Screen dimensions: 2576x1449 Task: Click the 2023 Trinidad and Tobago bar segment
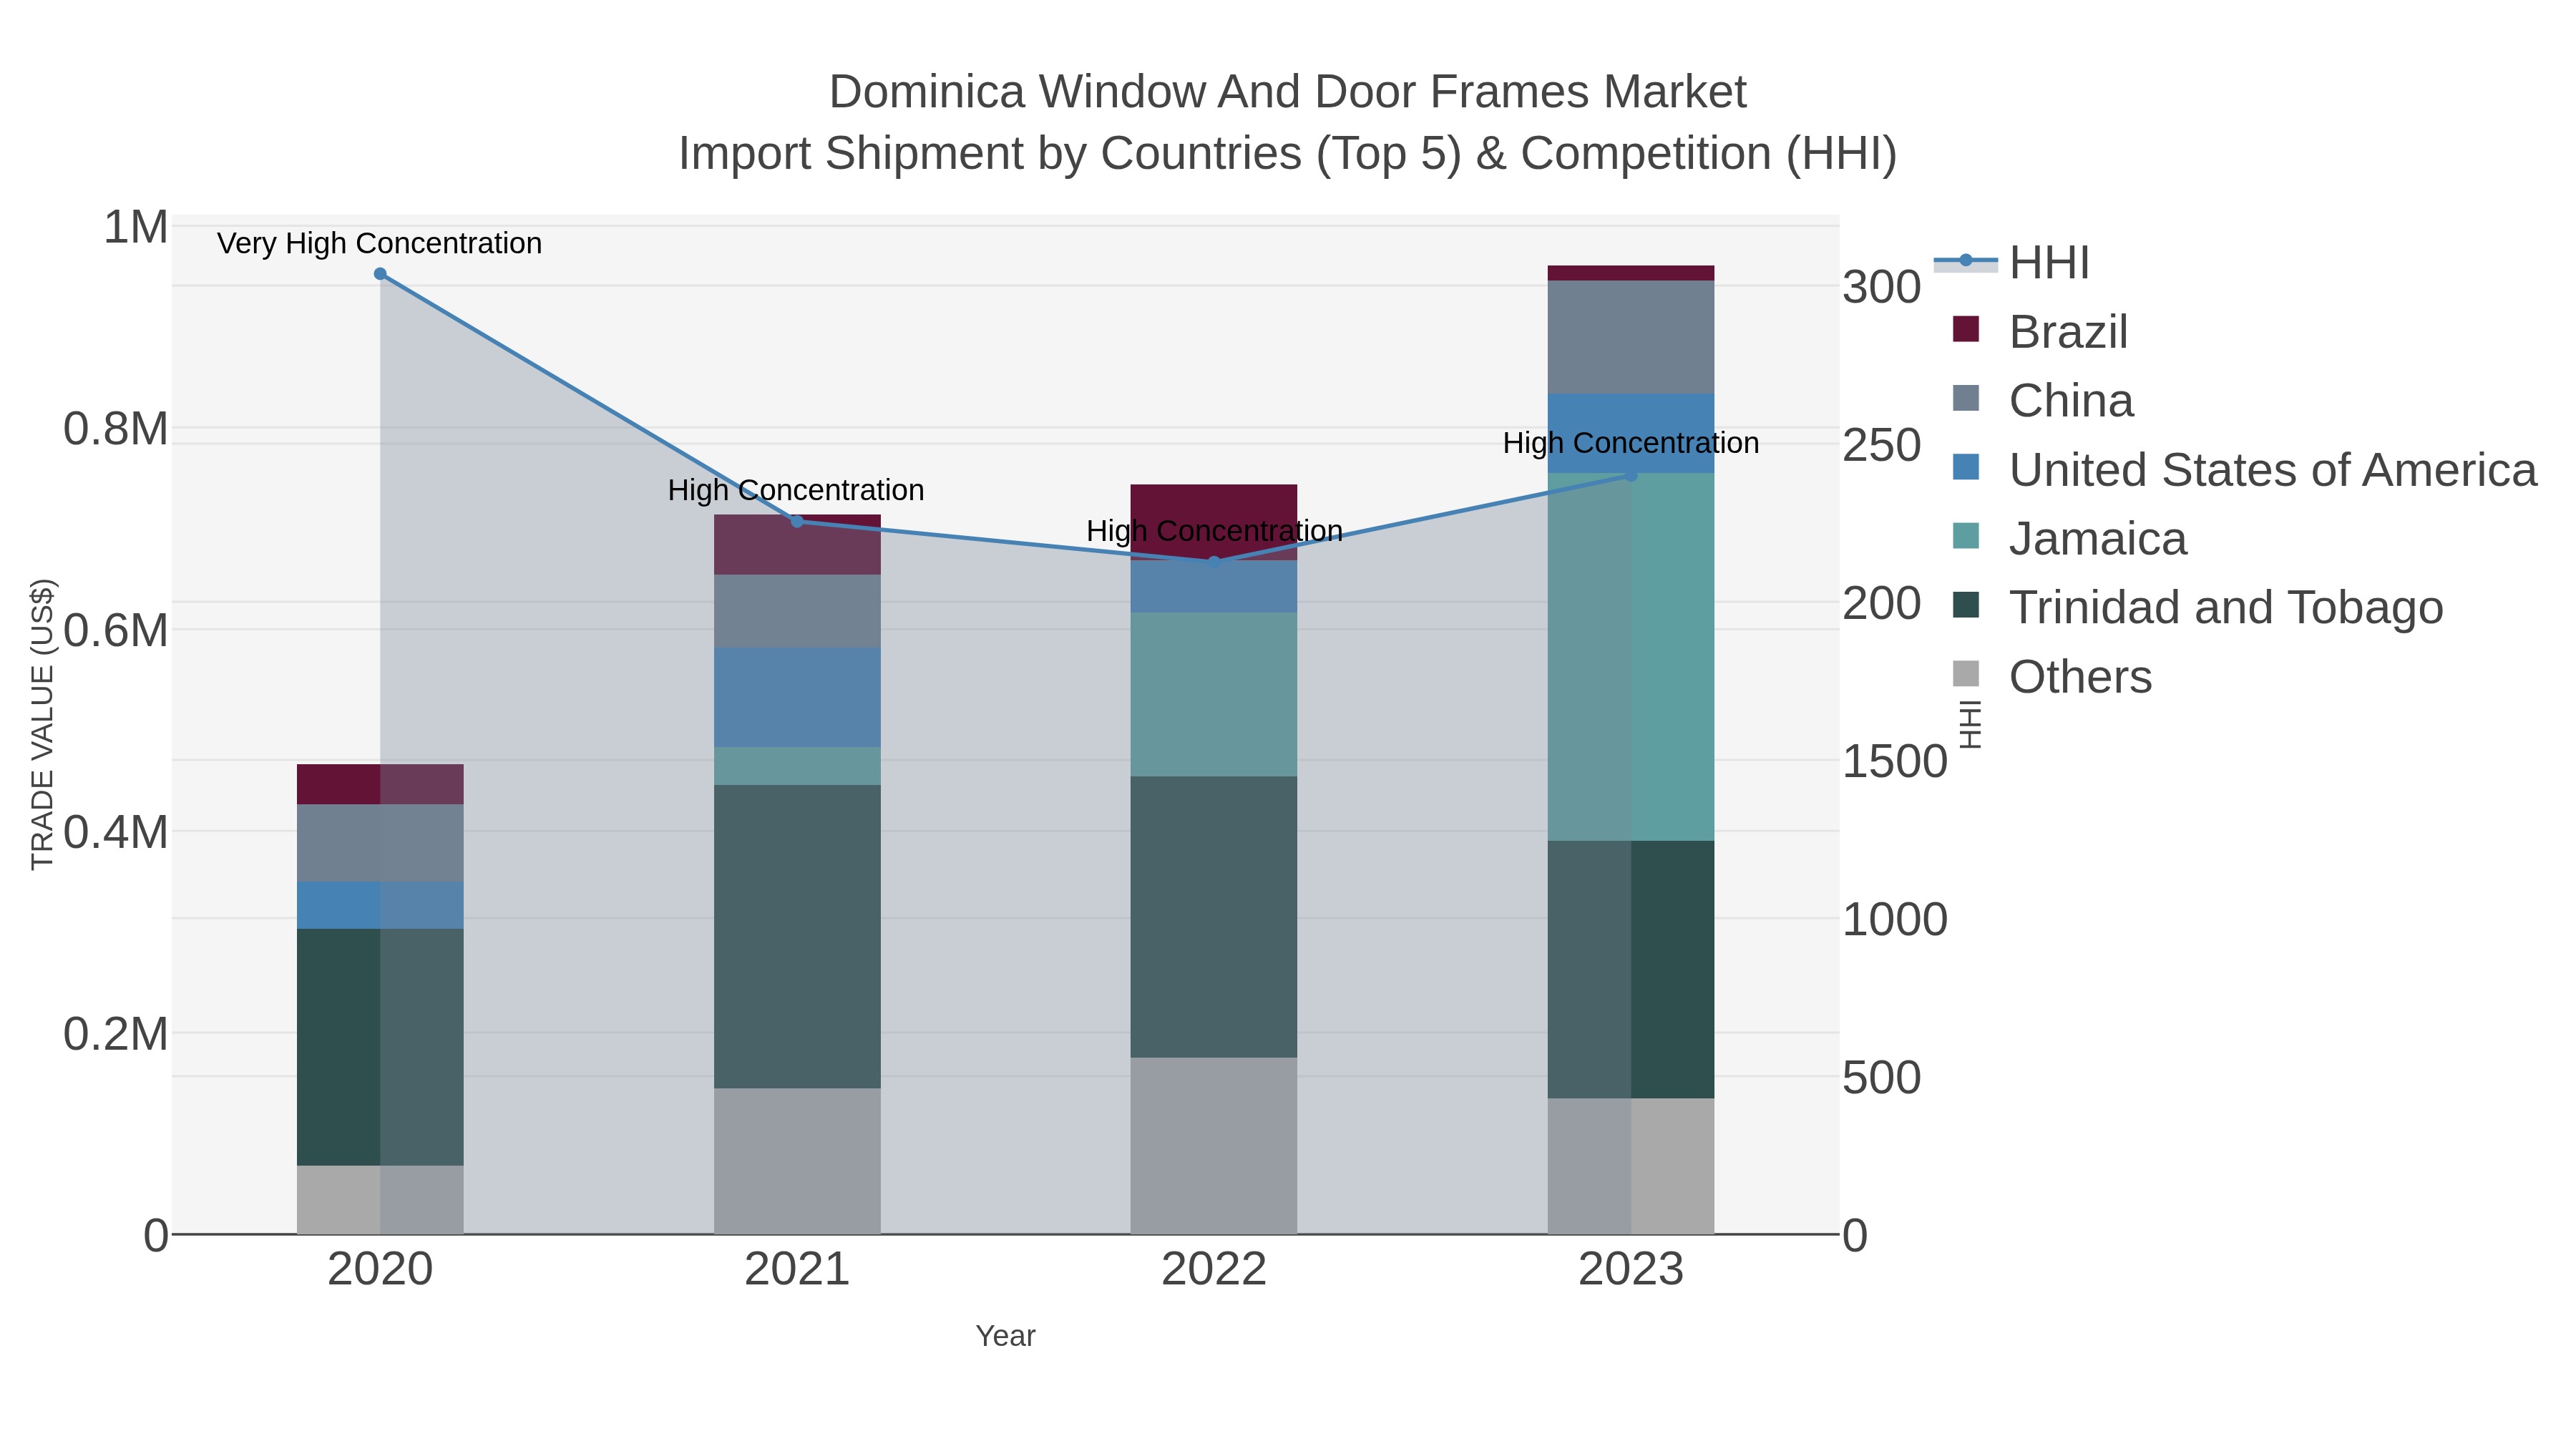coord(1631,970)
